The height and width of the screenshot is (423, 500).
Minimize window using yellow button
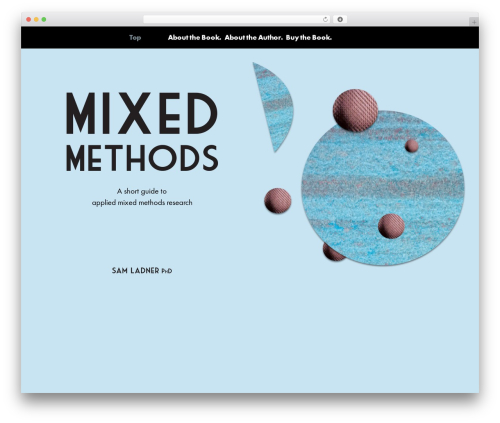(36, 20)
